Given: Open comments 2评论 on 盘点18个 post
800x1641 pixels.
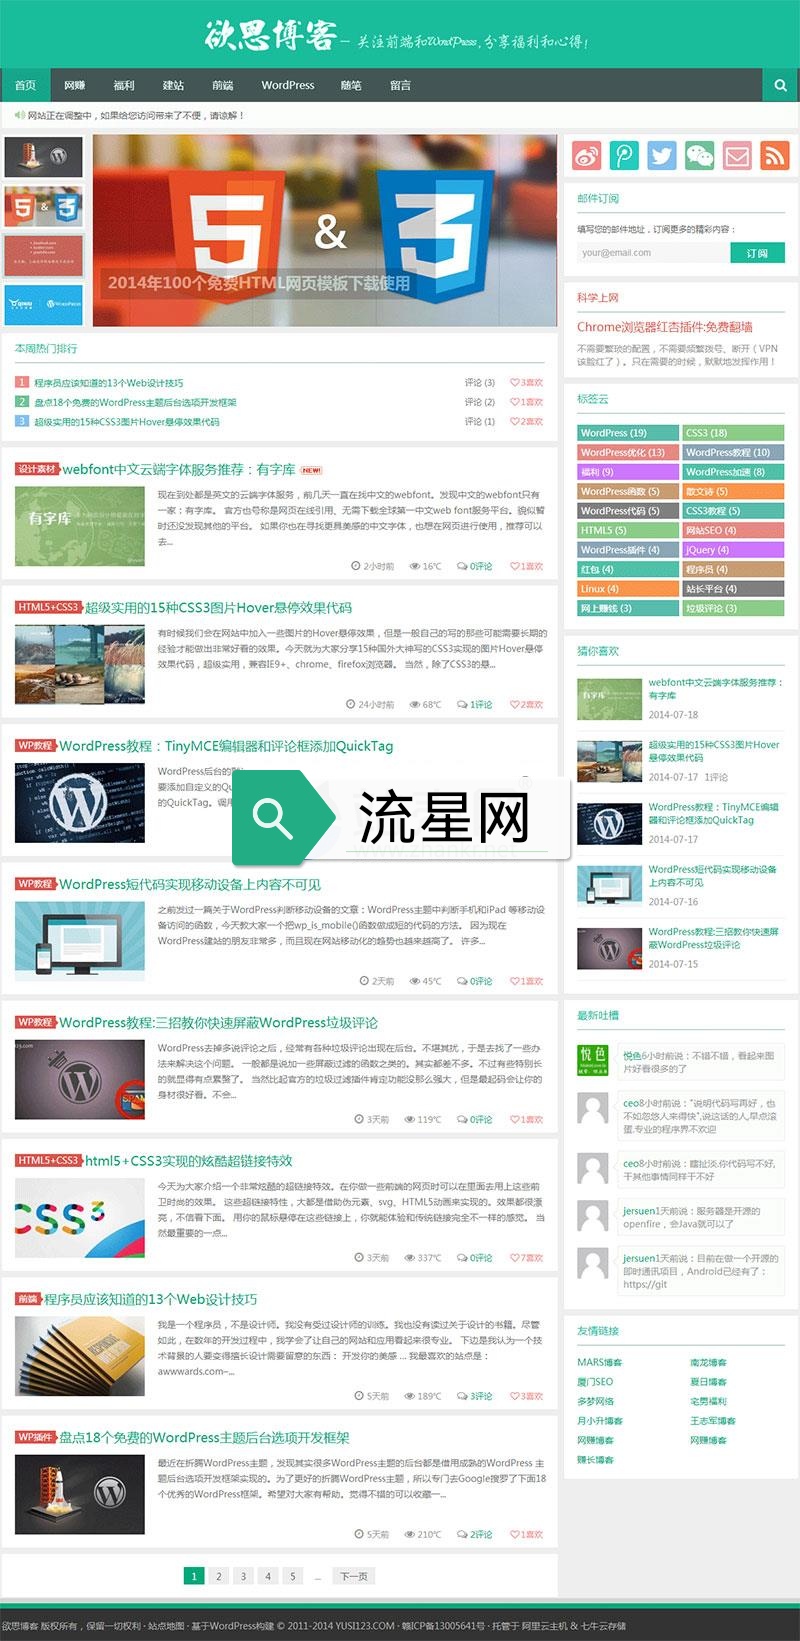Looking at the screenshot, I should (474, 1534).
